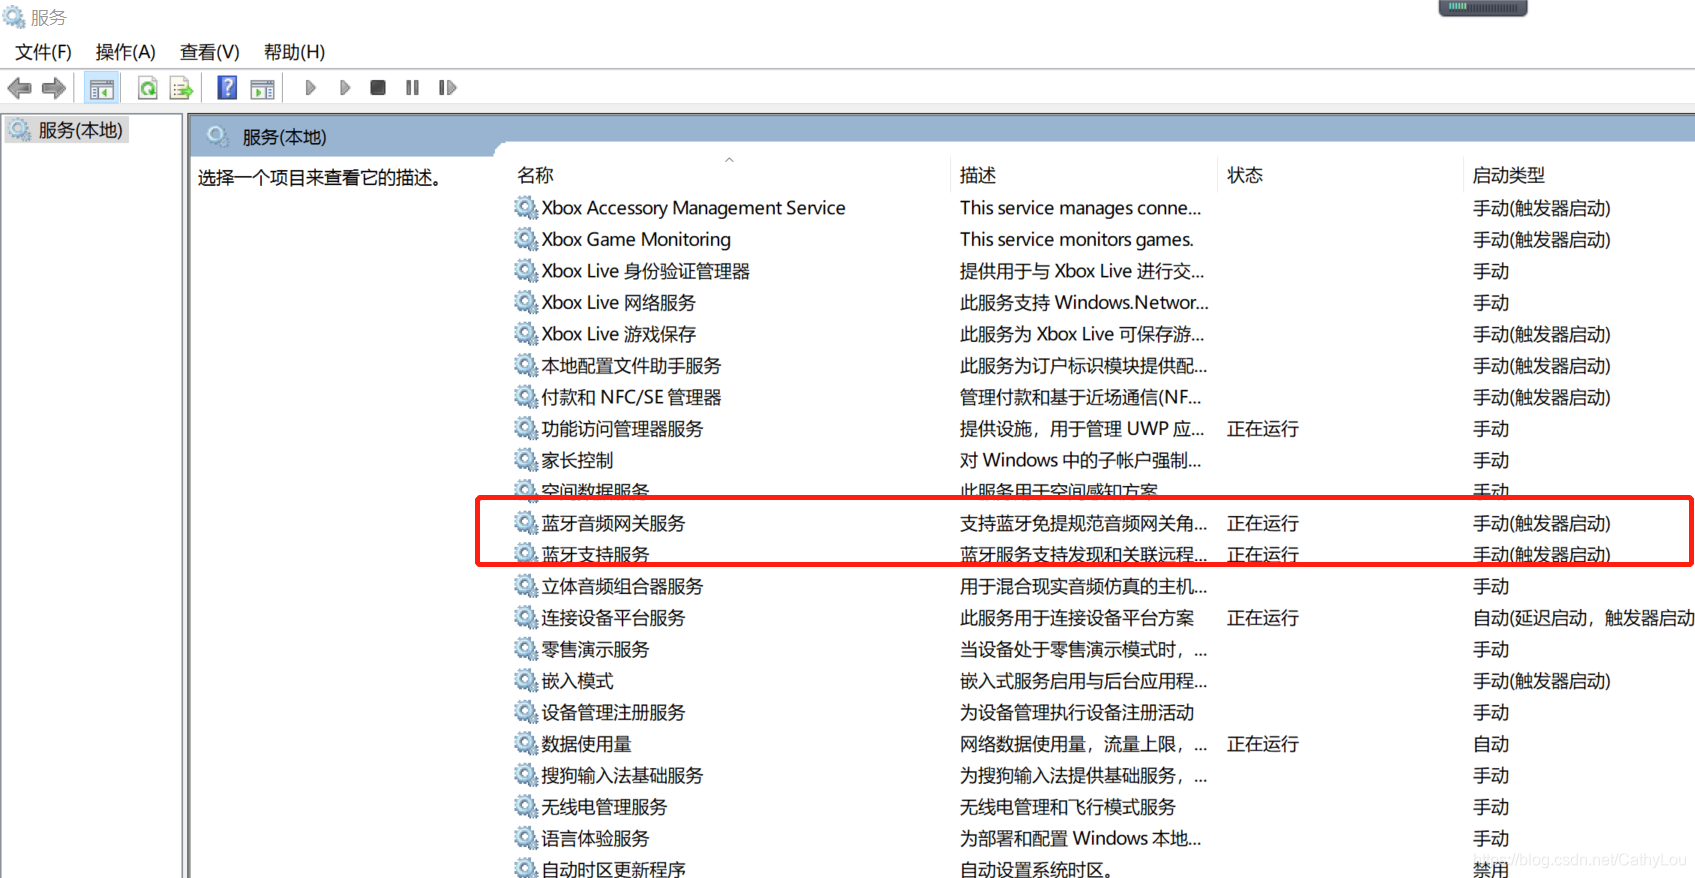Image resolution: width=1695 pixels, height=878 pixels.
Task: Click the Stop Service square icon
Action: 378,88
